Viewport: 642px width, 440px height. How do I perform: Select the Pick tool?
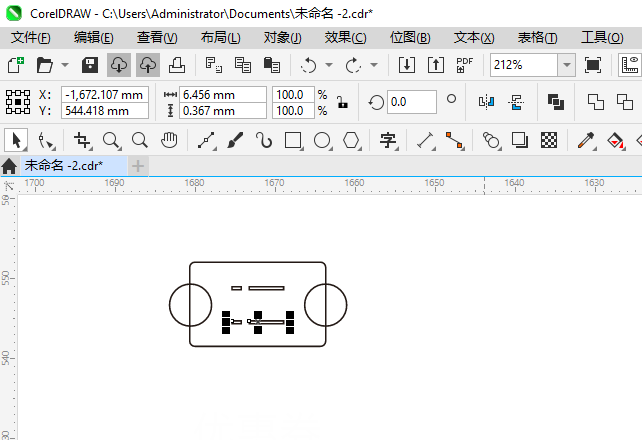click(x=16, y=140)
